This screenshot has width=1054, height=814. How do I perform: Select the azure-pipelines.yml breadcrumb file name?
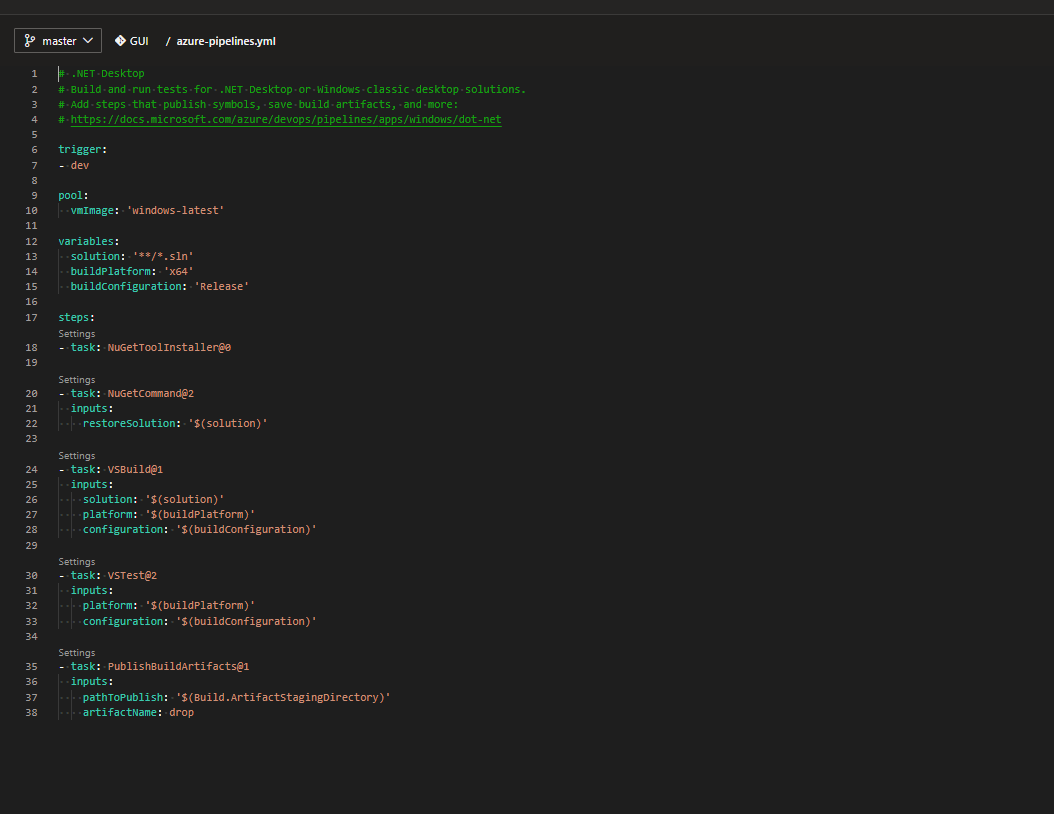click(x=226, y=41)
